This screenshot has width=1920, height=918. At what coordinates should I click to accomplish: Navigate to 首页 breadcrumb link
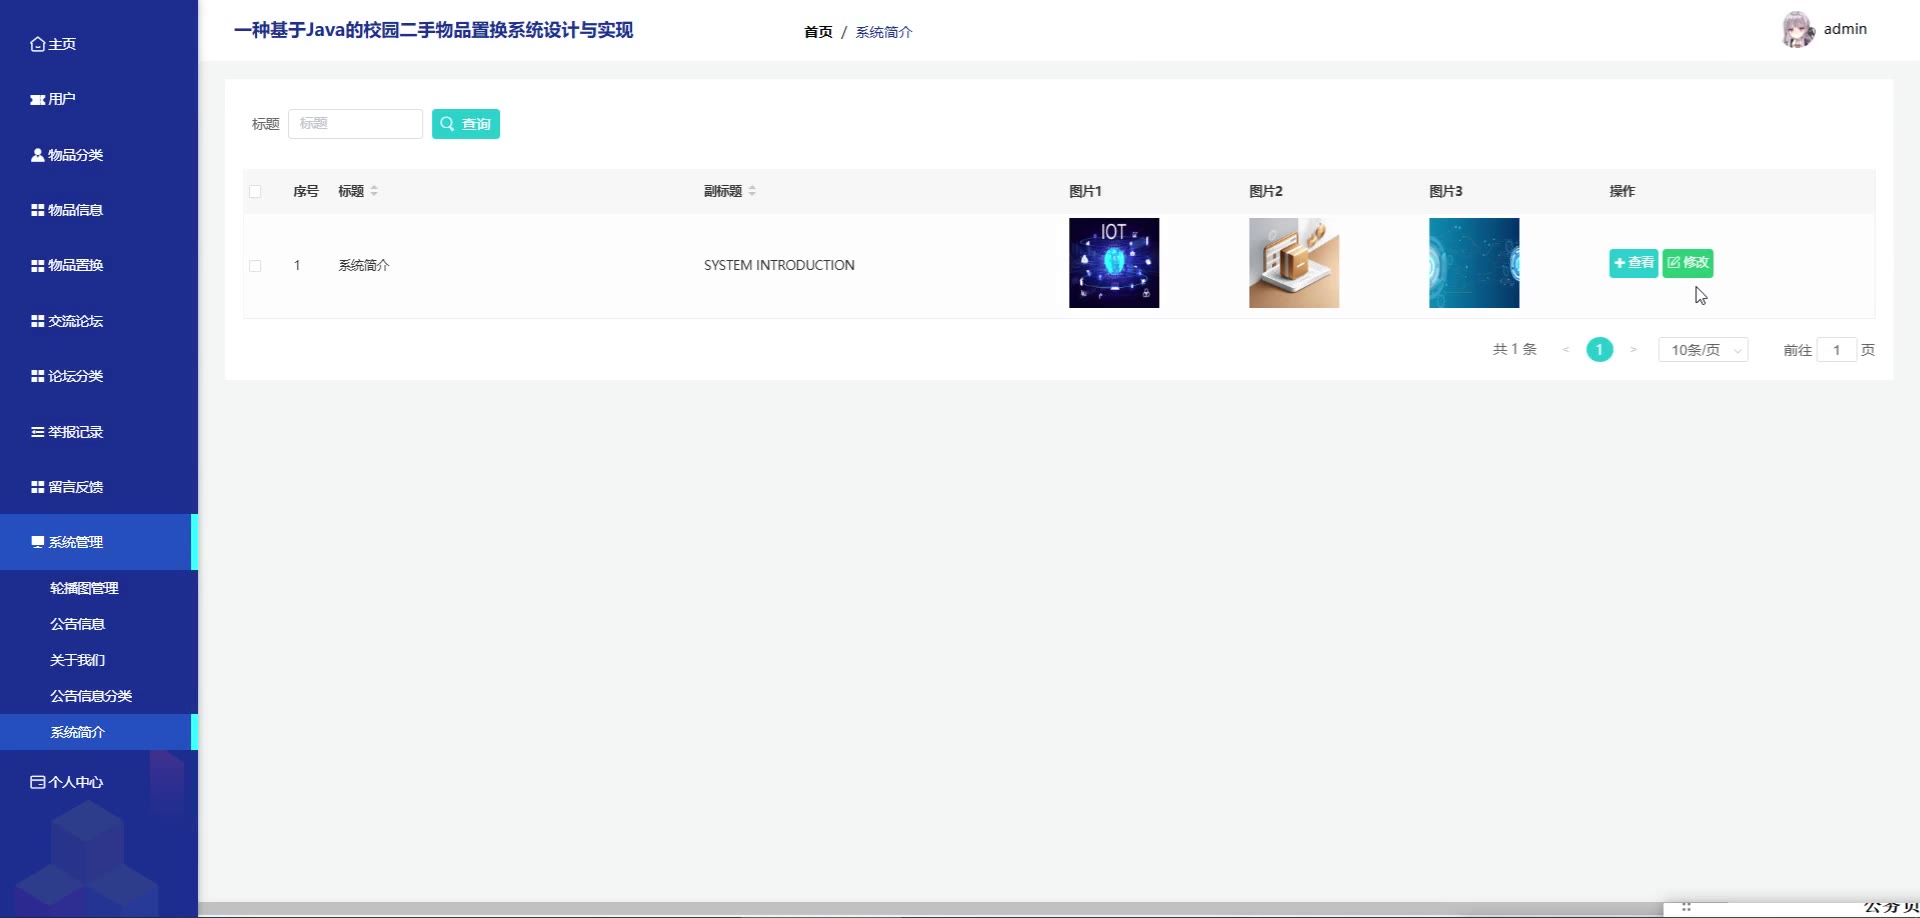point(818,32)
